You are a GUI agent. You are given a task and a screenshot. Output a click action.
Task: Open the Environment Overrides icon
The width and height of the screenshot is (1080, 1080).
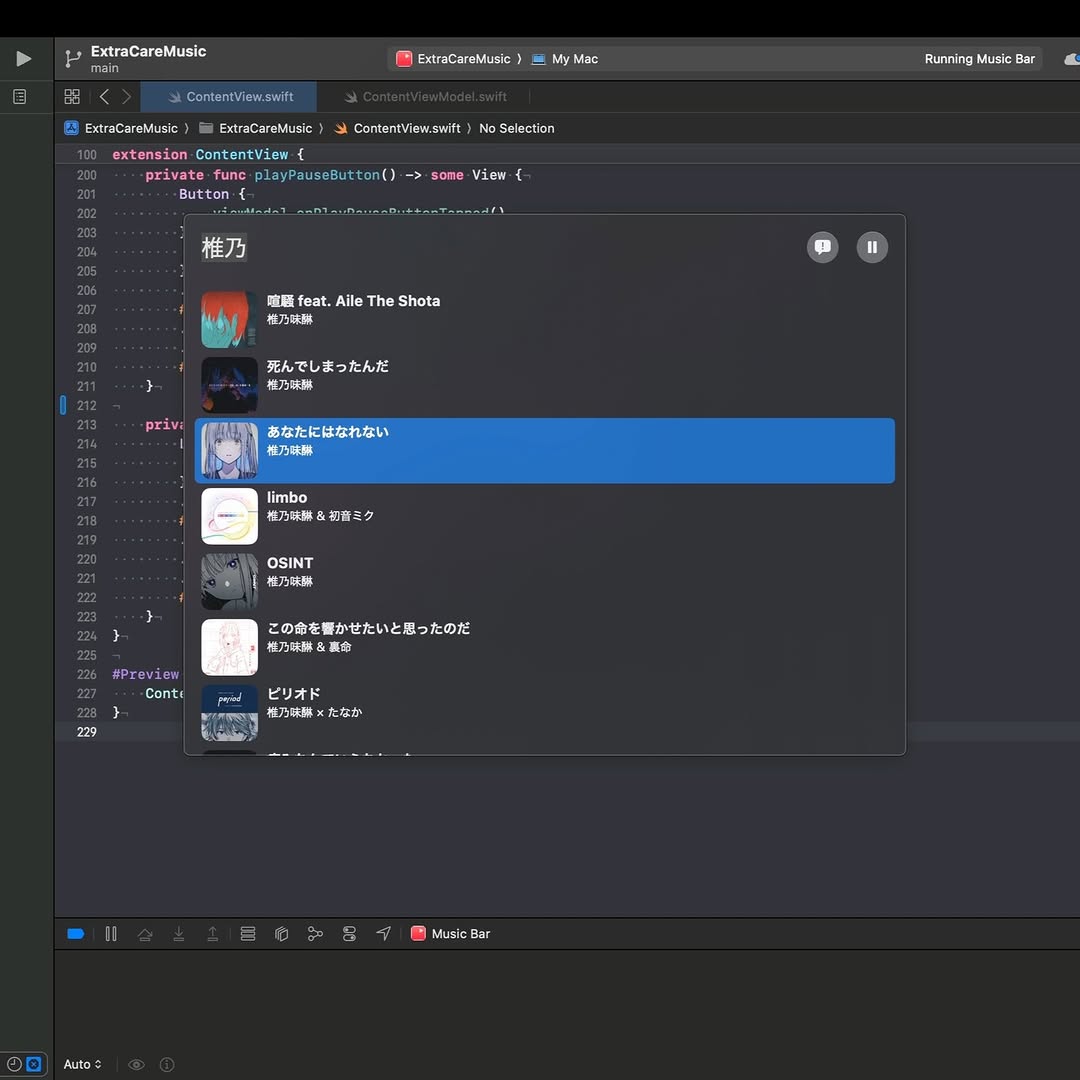pos(349,934)
